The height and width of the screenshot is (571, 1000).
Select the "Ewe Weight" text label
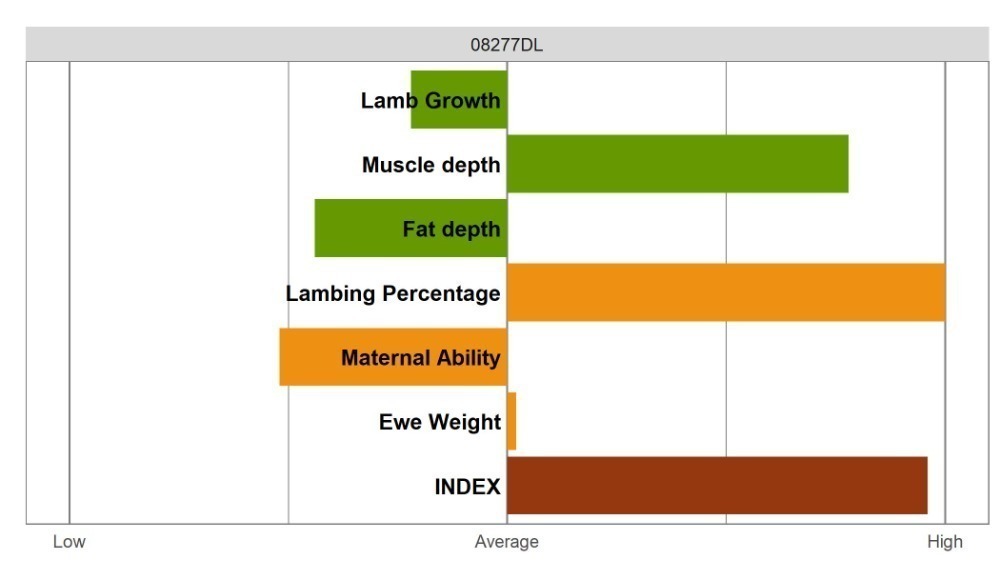(439, 422)
